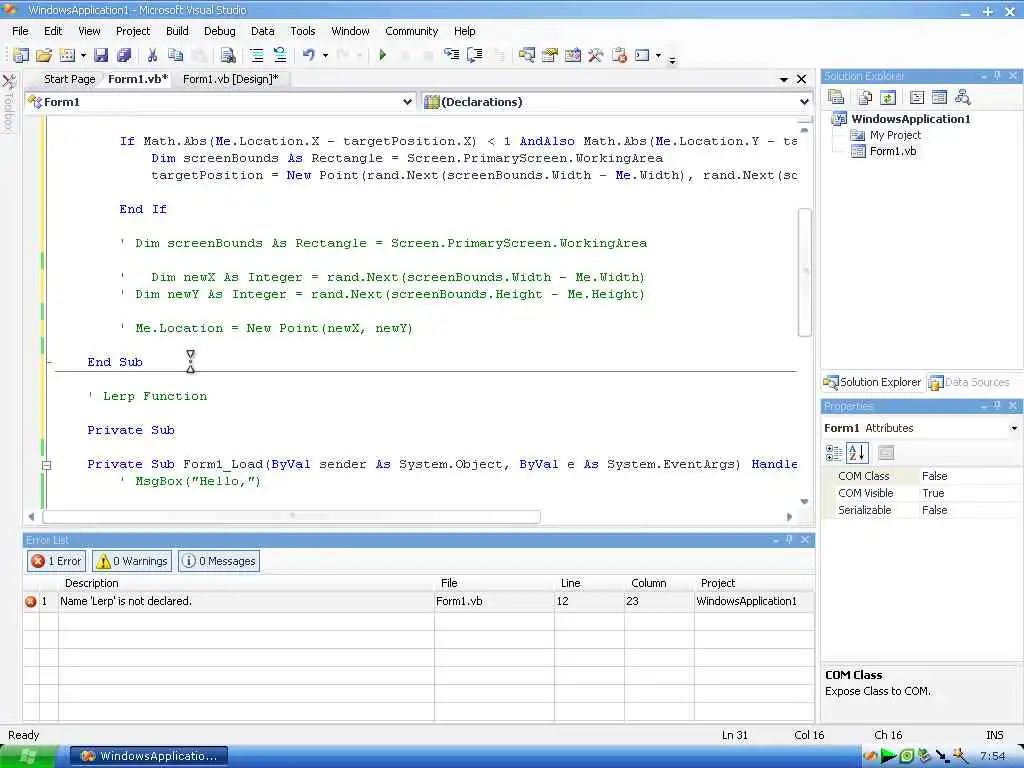Toggle the 0 Messages filter button
Screen dimensions: 1024x768
tap(219, 561)
